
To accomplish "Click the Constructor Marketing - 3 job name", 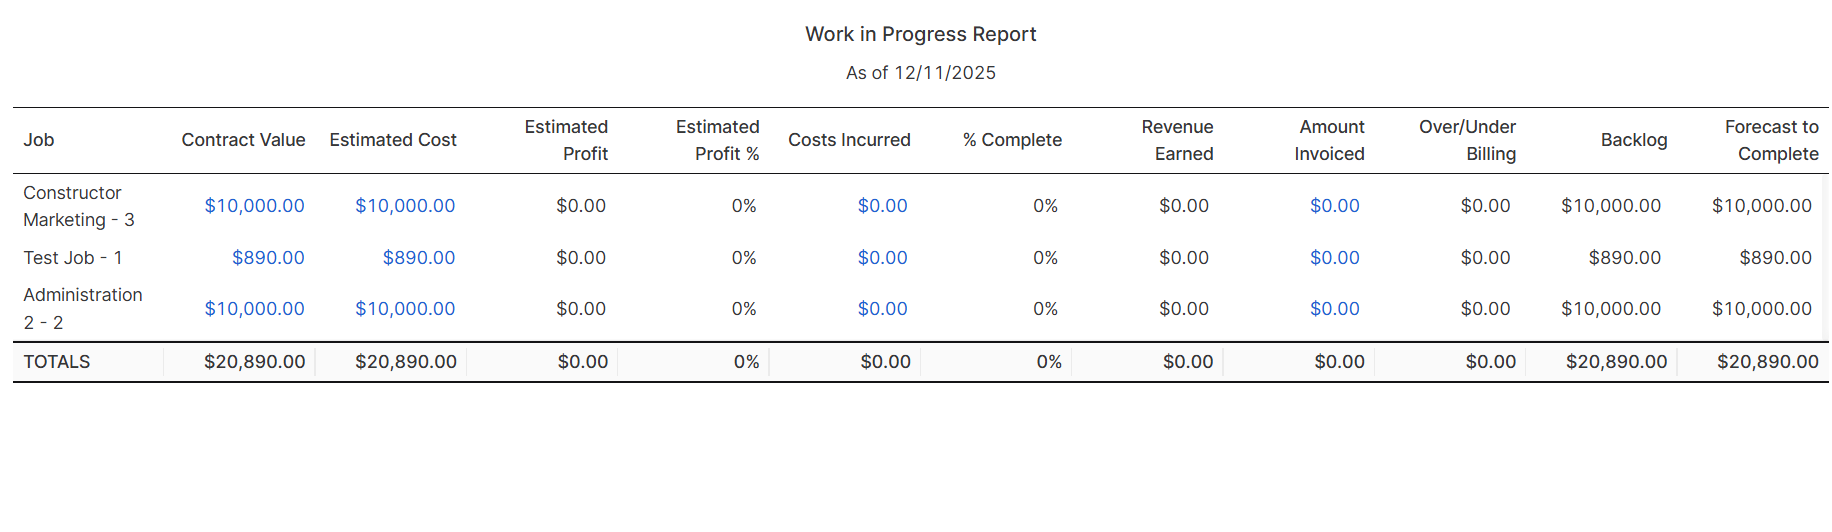I will click(x=78, y=206).
